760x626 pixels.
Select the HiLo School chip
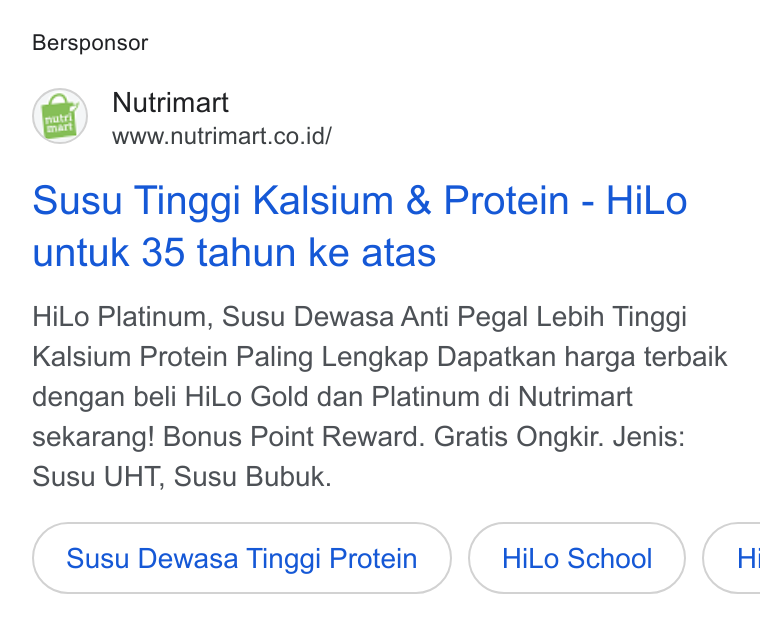point(577,558)
